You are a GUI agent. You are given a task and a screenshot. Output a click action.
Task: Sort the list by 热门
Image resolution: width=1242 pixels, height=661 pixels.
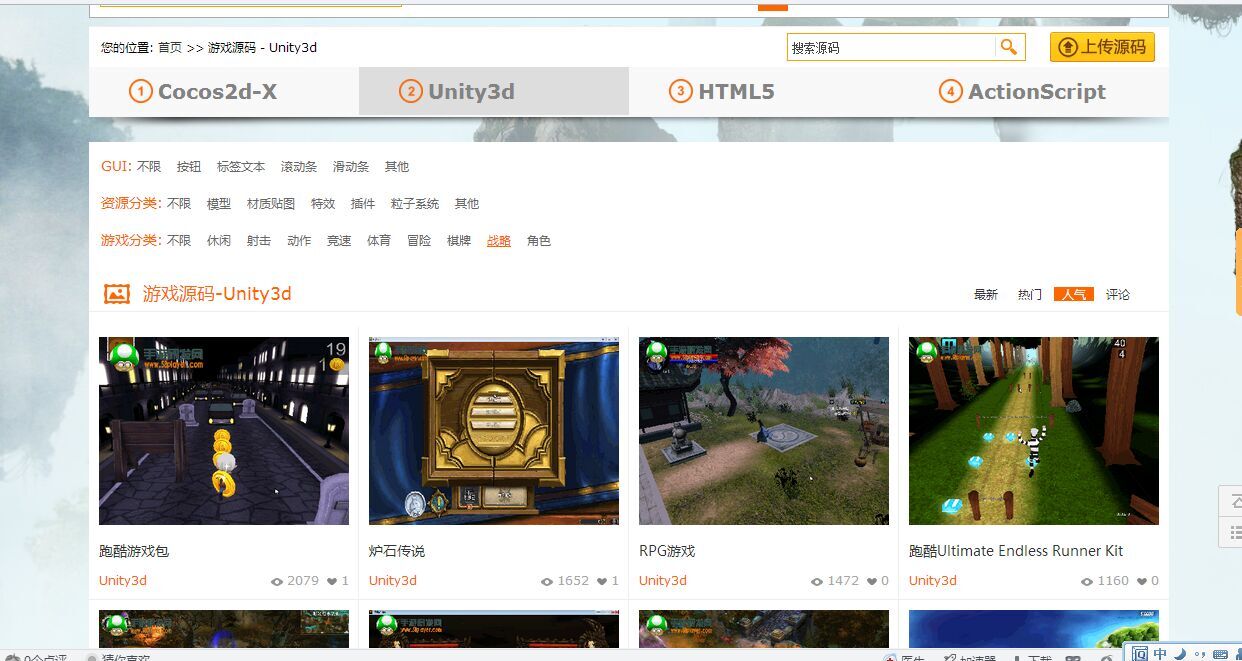point(1030,295)
